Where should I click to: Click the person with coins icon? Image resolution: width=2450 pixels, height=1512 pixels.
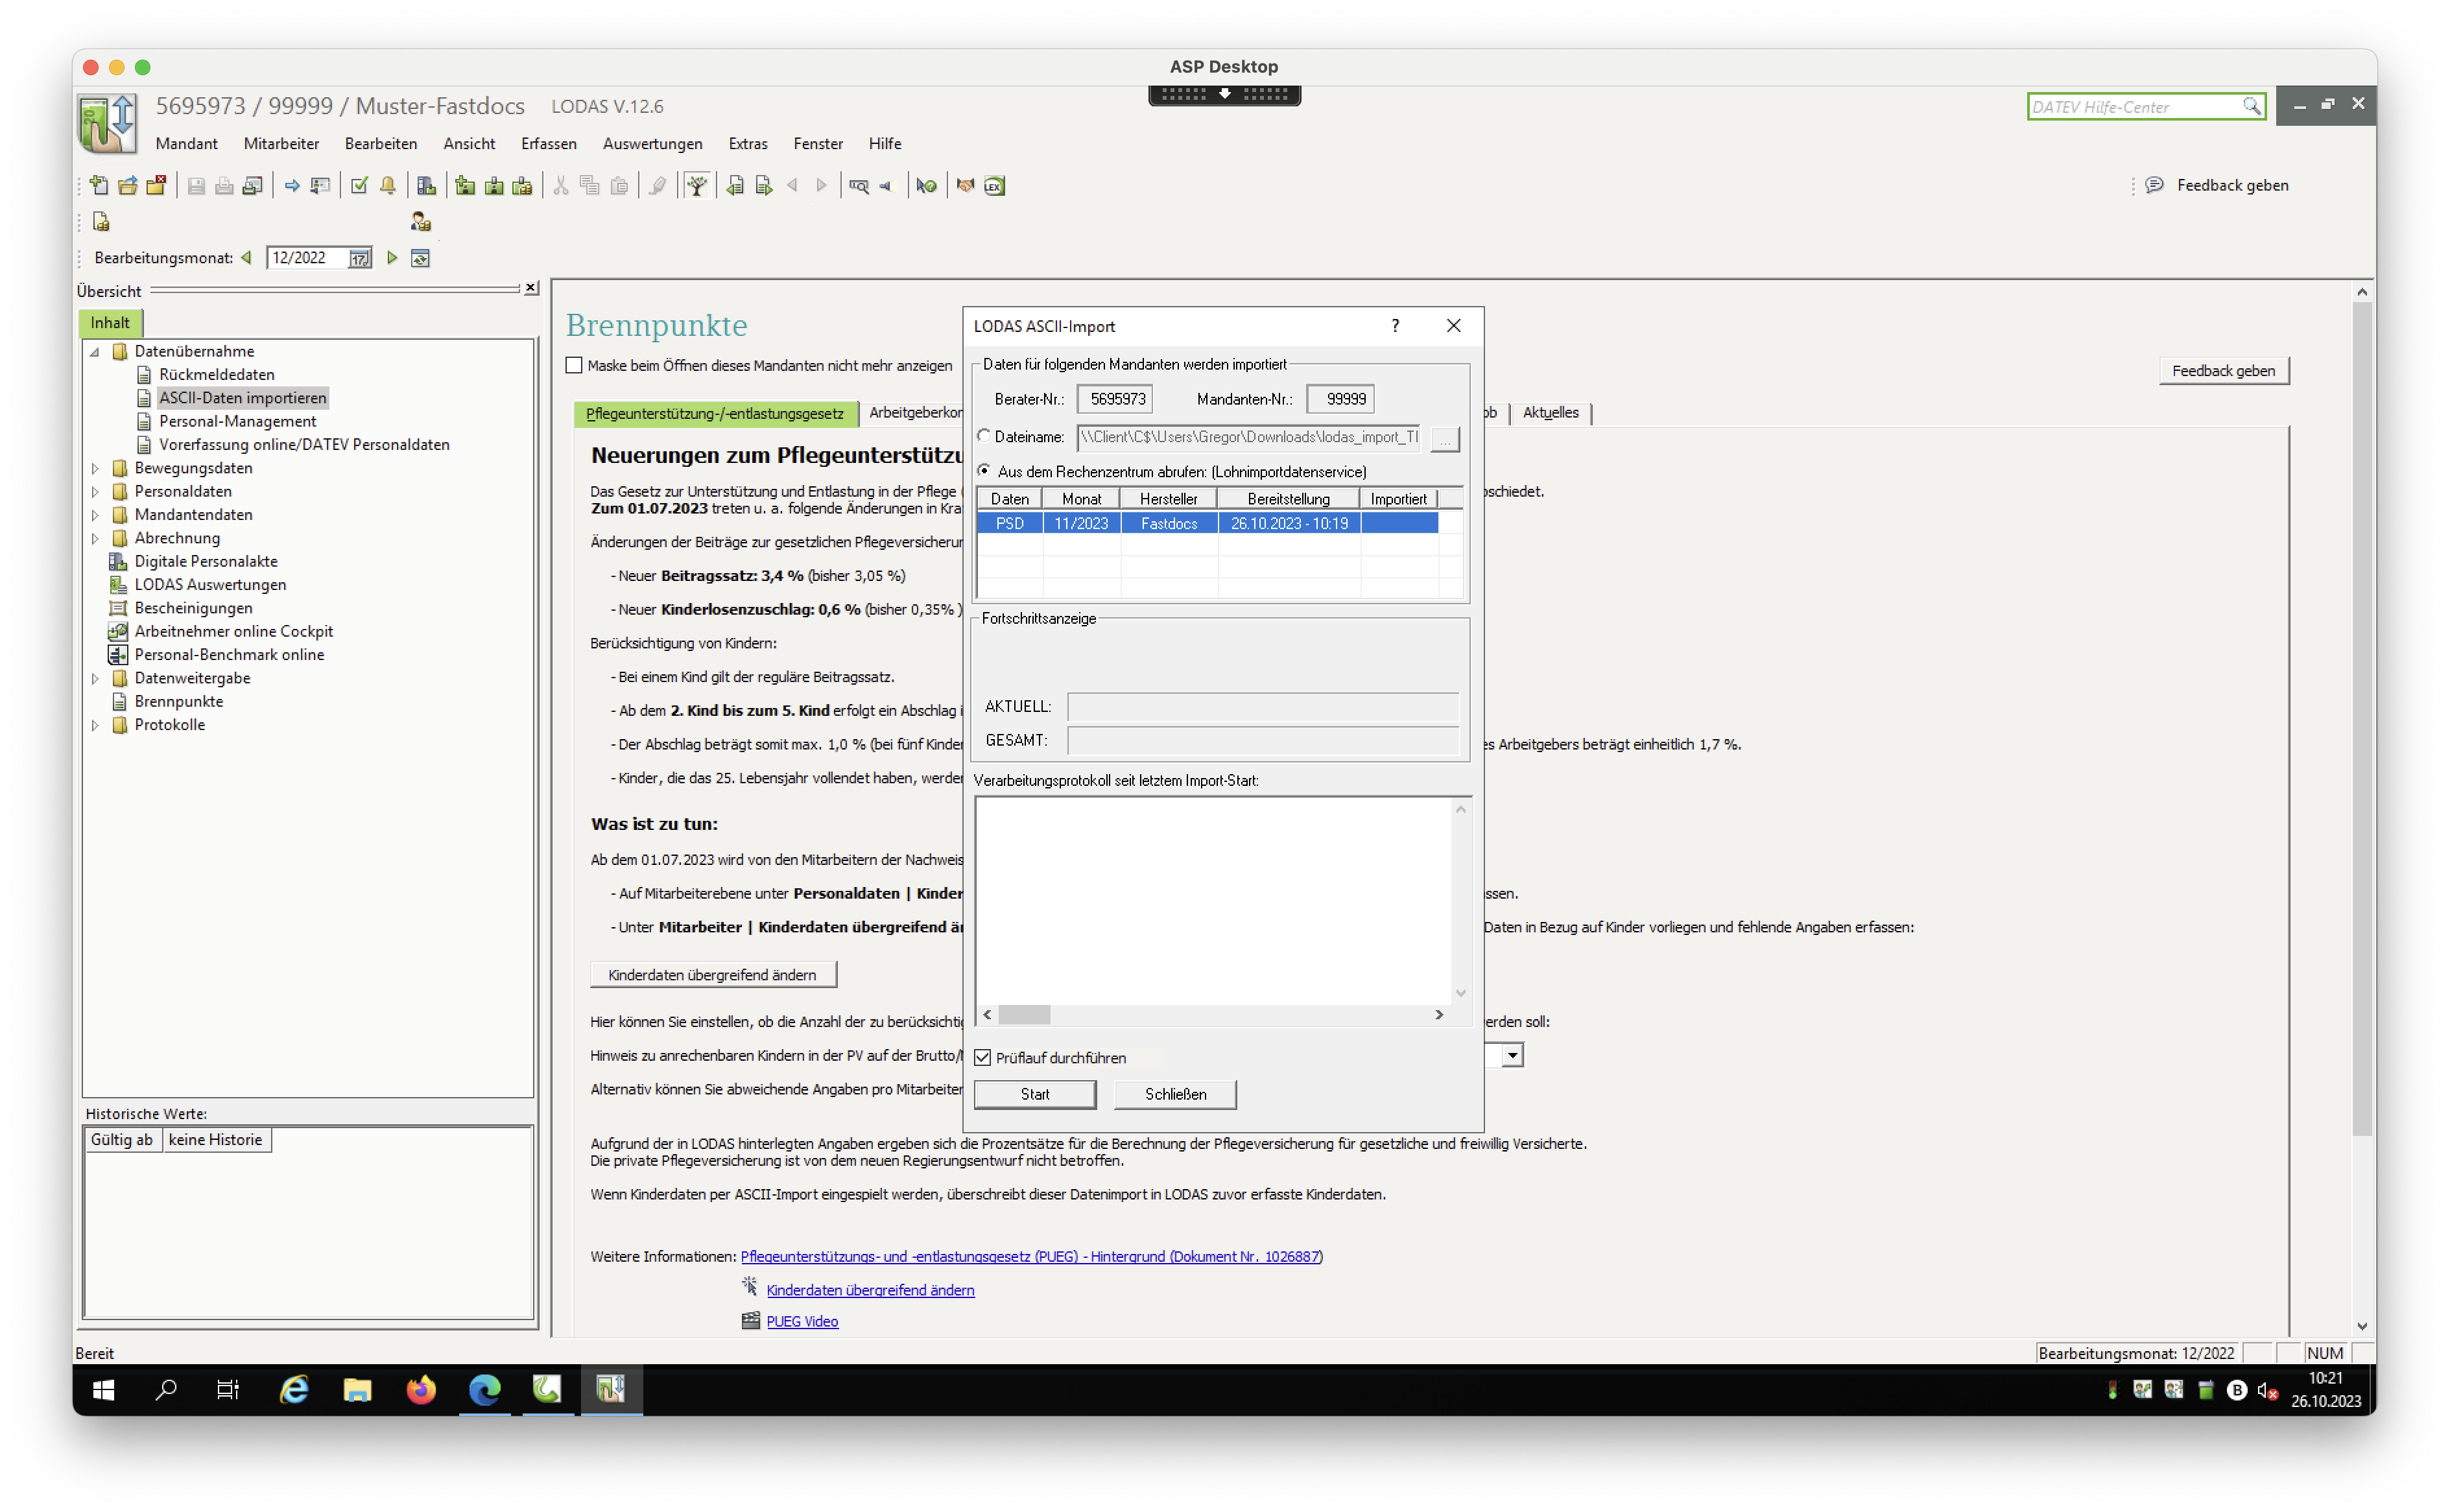point(420,221)
